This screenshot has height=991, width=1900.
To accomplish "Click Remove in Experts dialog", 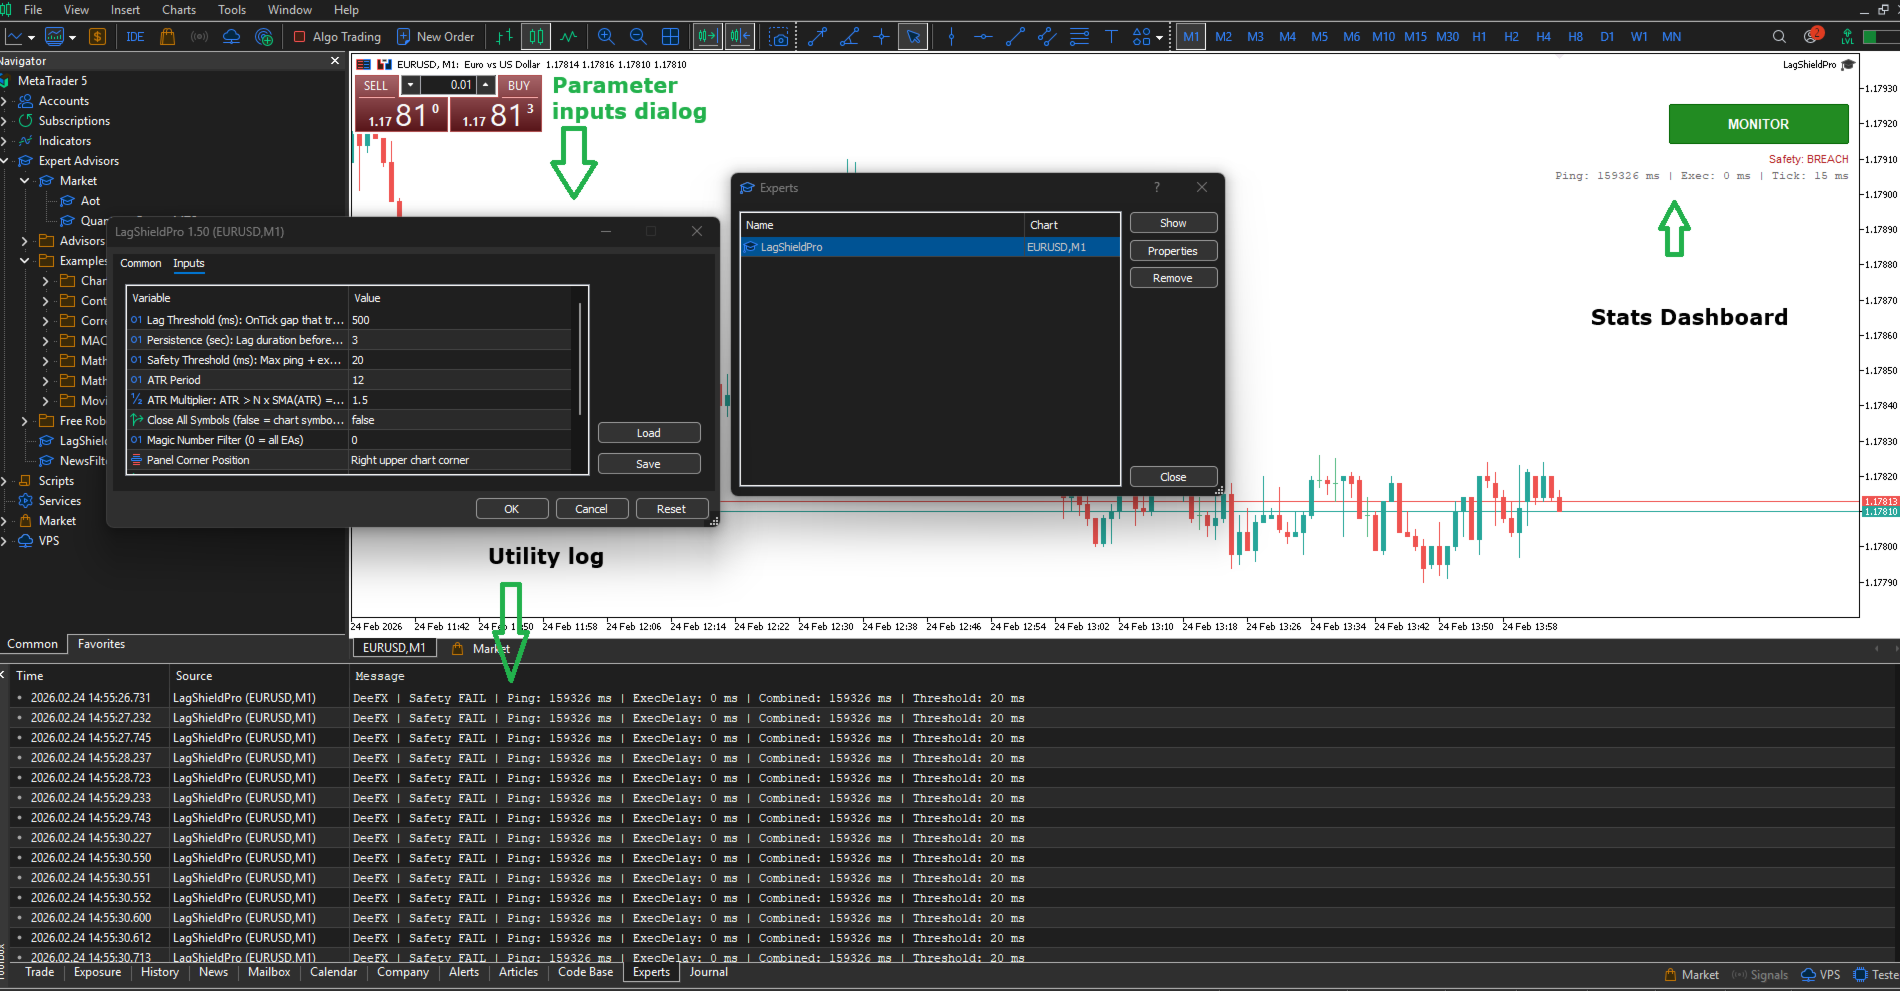I will pyautogui.click(x=1173, y=278).
